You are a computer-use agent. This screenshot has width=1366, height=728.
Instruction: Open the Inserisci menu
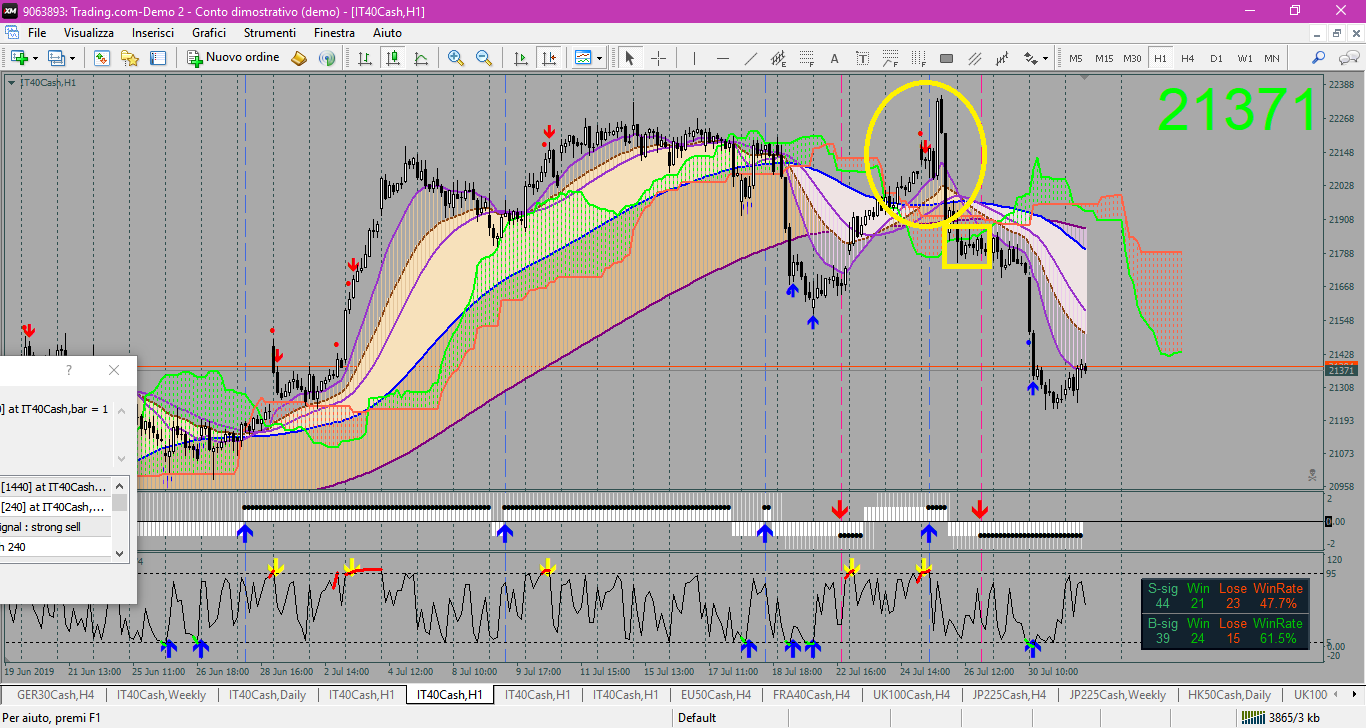click(x=153, y=33)
